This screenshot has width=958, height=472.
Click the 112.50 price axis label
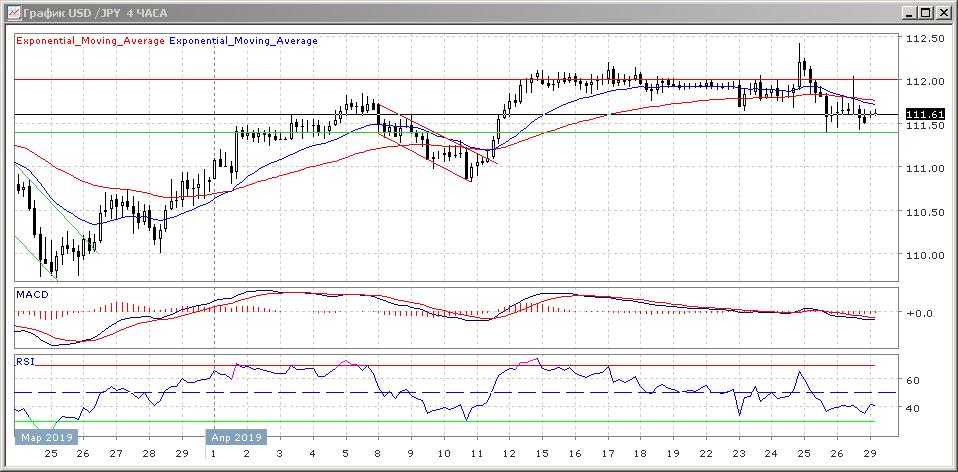coord(924,39)
